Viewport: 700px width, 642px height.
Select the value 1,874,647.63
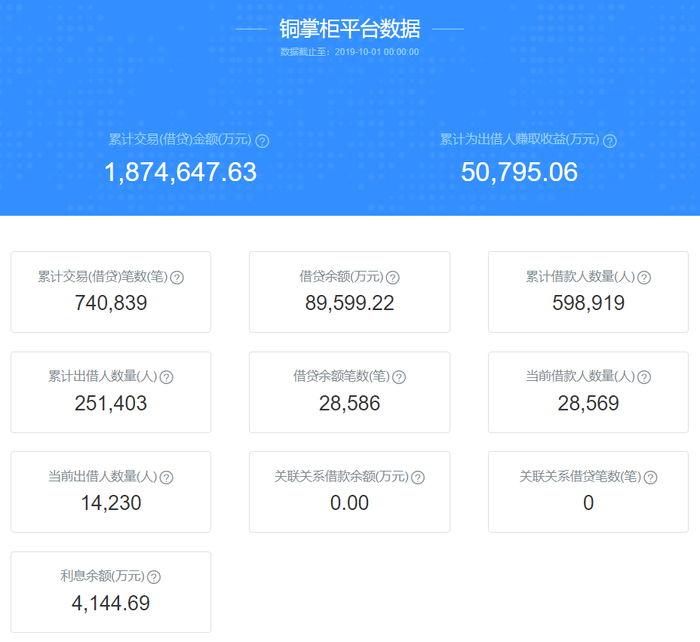(x=180, y=172)
